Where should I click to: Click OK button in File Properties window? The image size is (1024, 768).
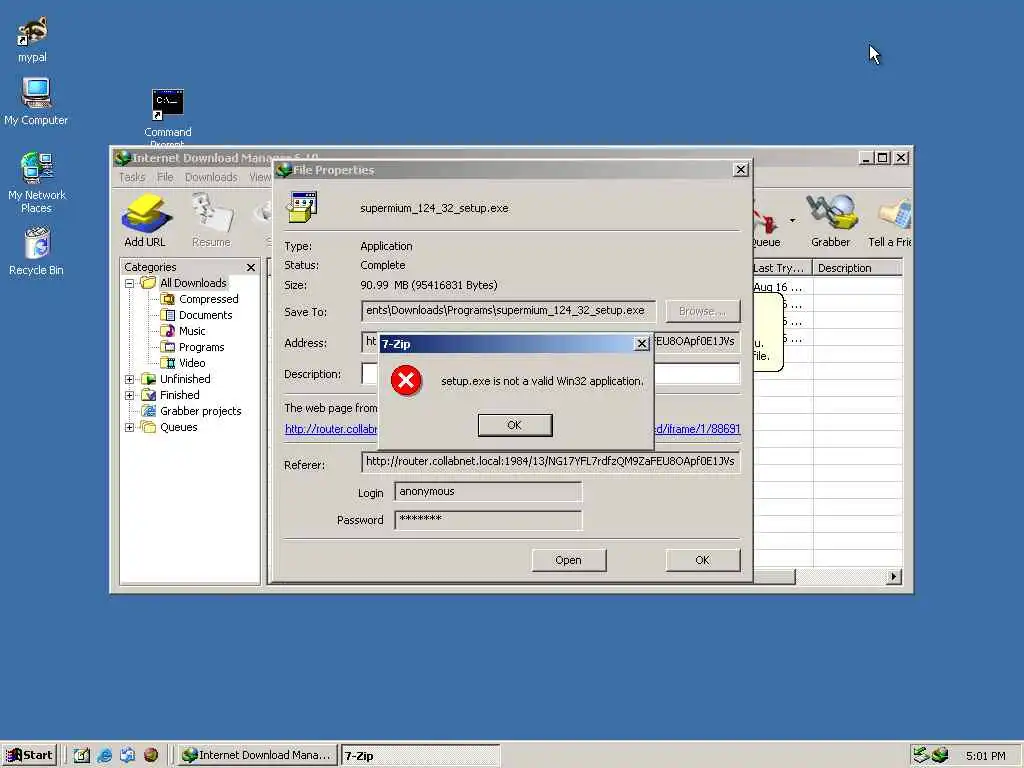(703, 560)
